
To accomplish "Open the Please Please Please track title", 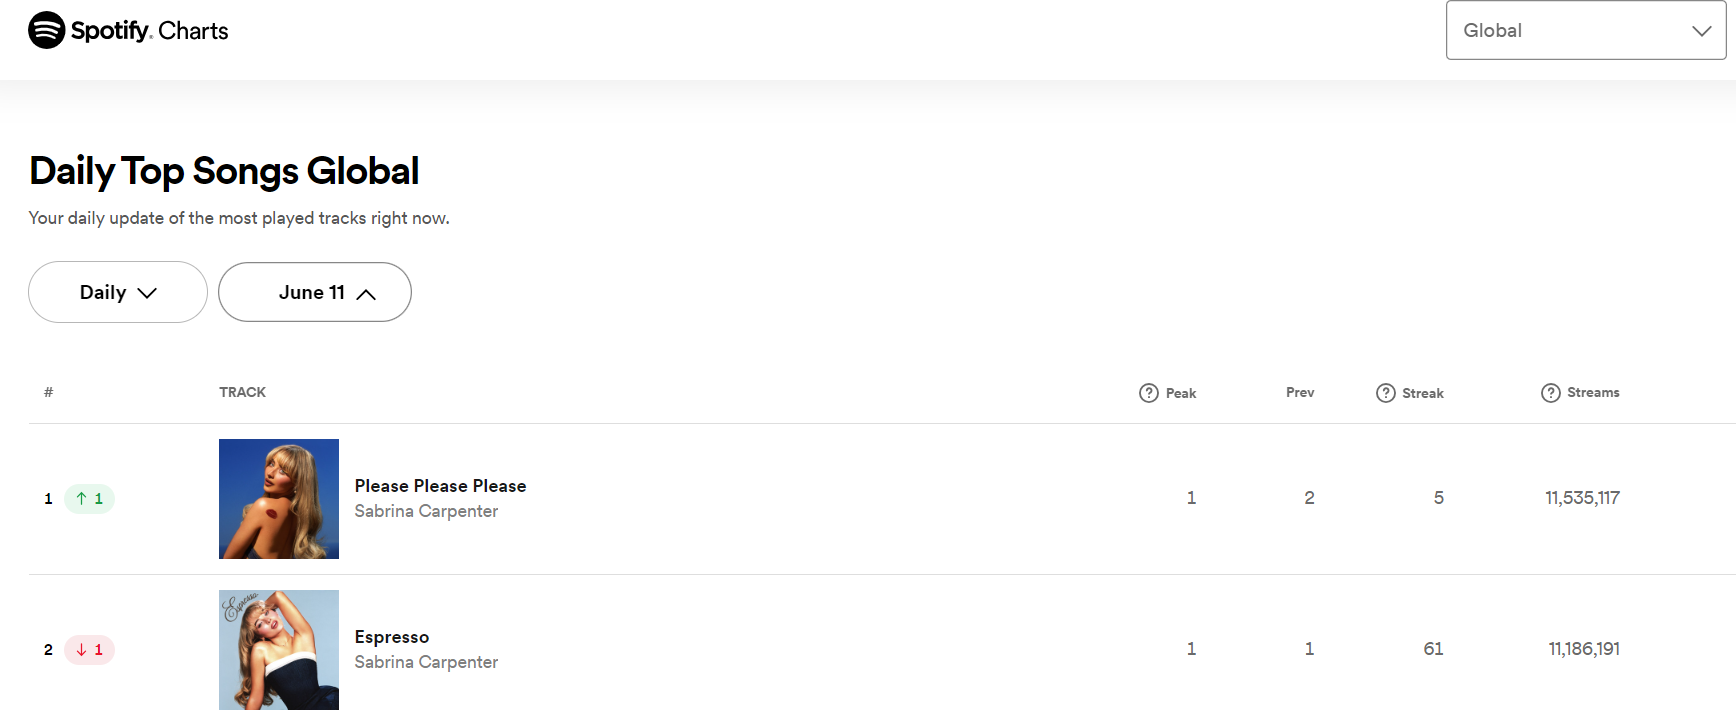I will (440, 486).
